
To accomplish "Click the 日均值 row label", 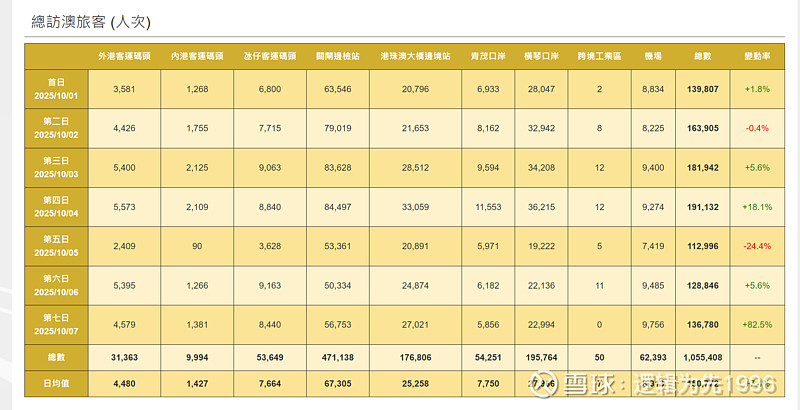I will pyautogui.click(x=56, y=382).
